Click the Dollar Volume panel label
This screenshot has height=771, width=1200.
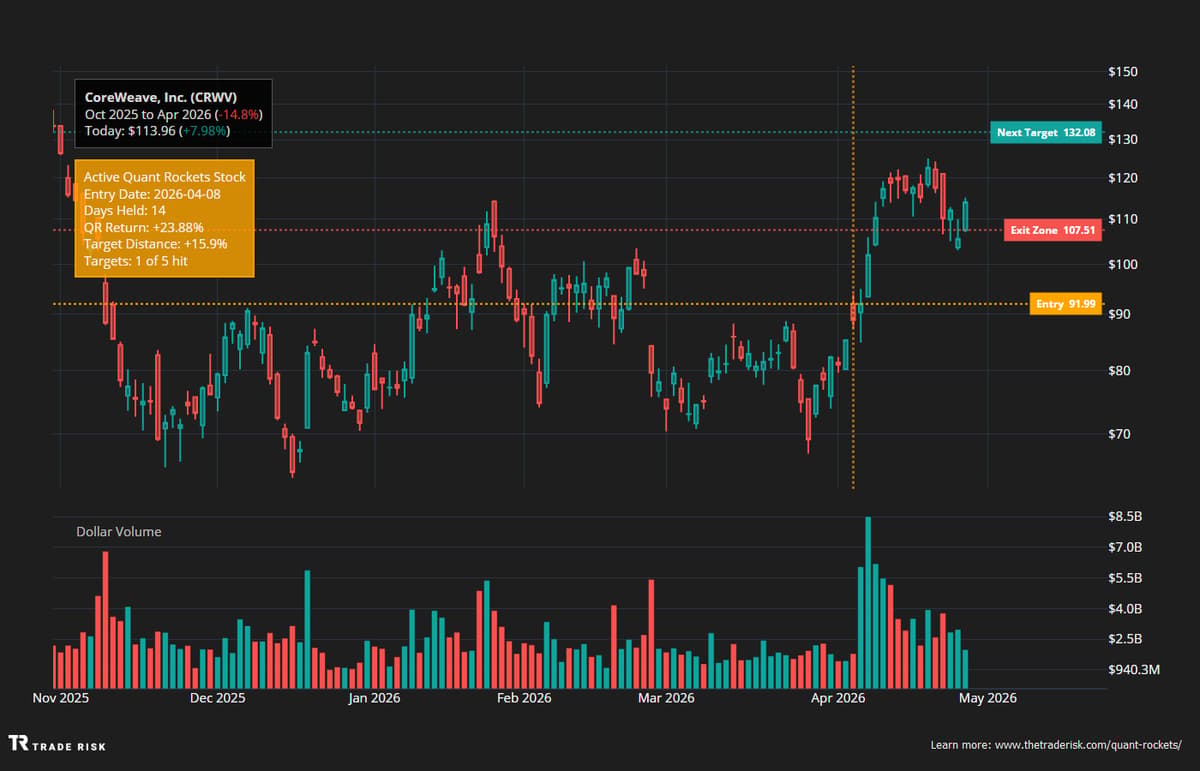click(118, 532)
